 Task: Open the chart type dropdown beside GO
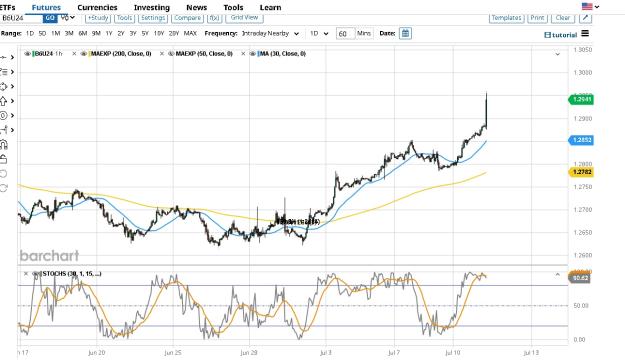click(x=68, y=18)
